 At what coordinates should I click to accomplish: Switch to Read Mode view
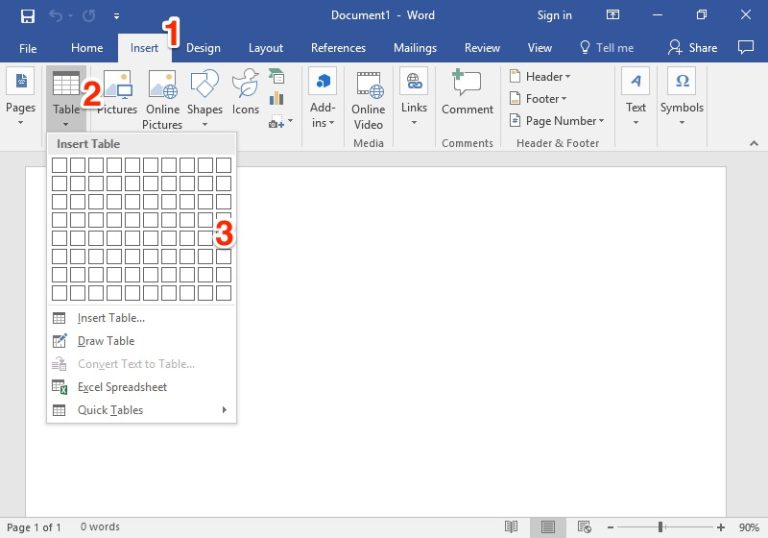pos(511,527)
